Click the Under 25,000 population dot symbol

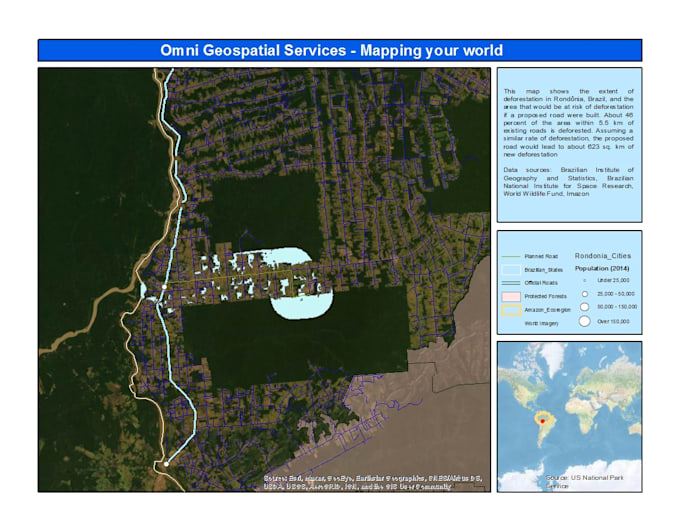point(585,280)
